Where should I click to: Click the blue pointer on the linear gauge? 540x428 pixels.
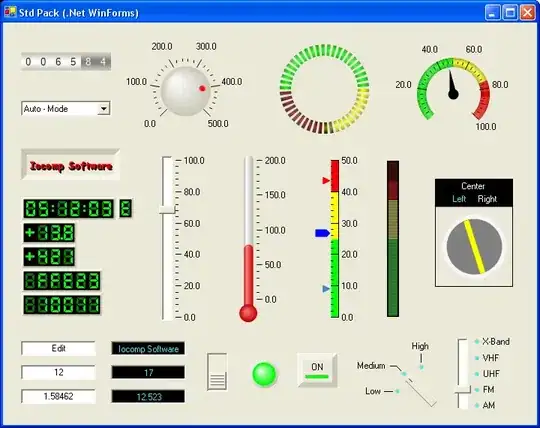322,233
